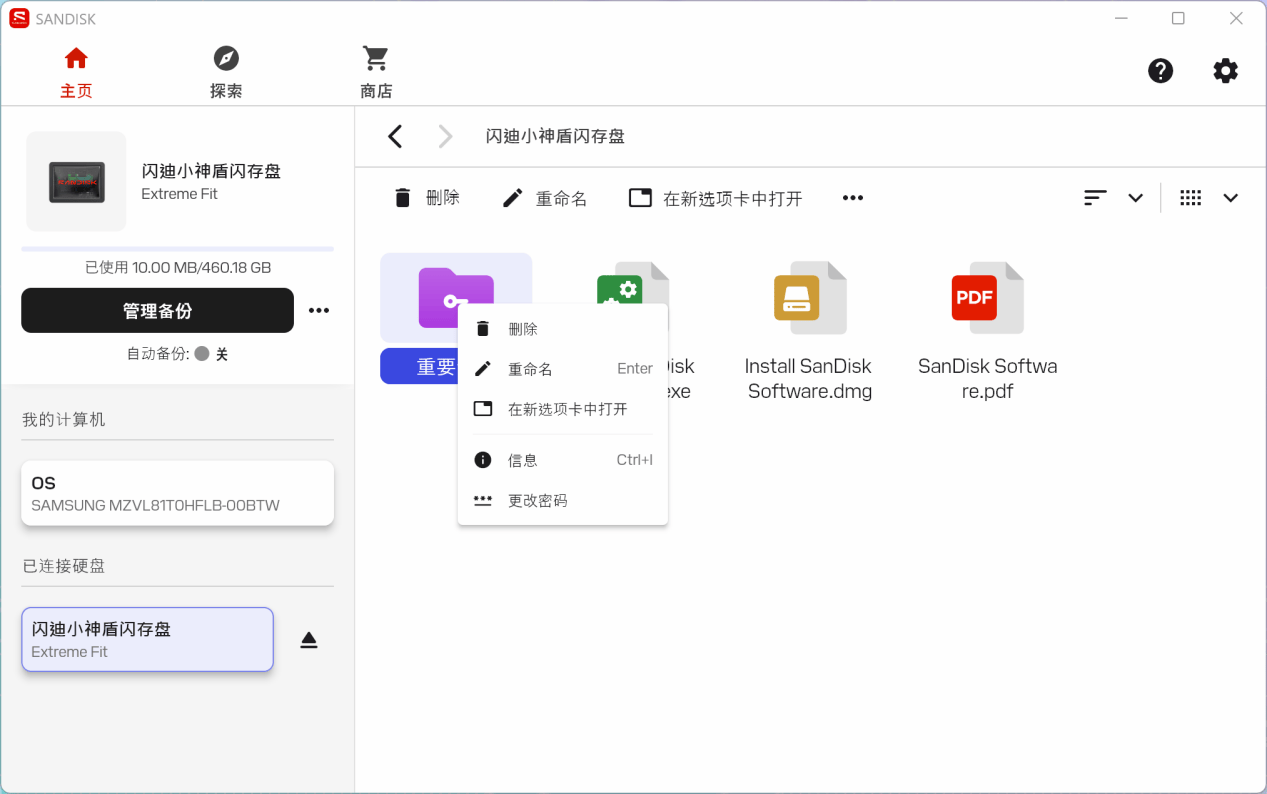Click the toolbar three-dots more options
1267x794 pixels.
pos(852,198)
